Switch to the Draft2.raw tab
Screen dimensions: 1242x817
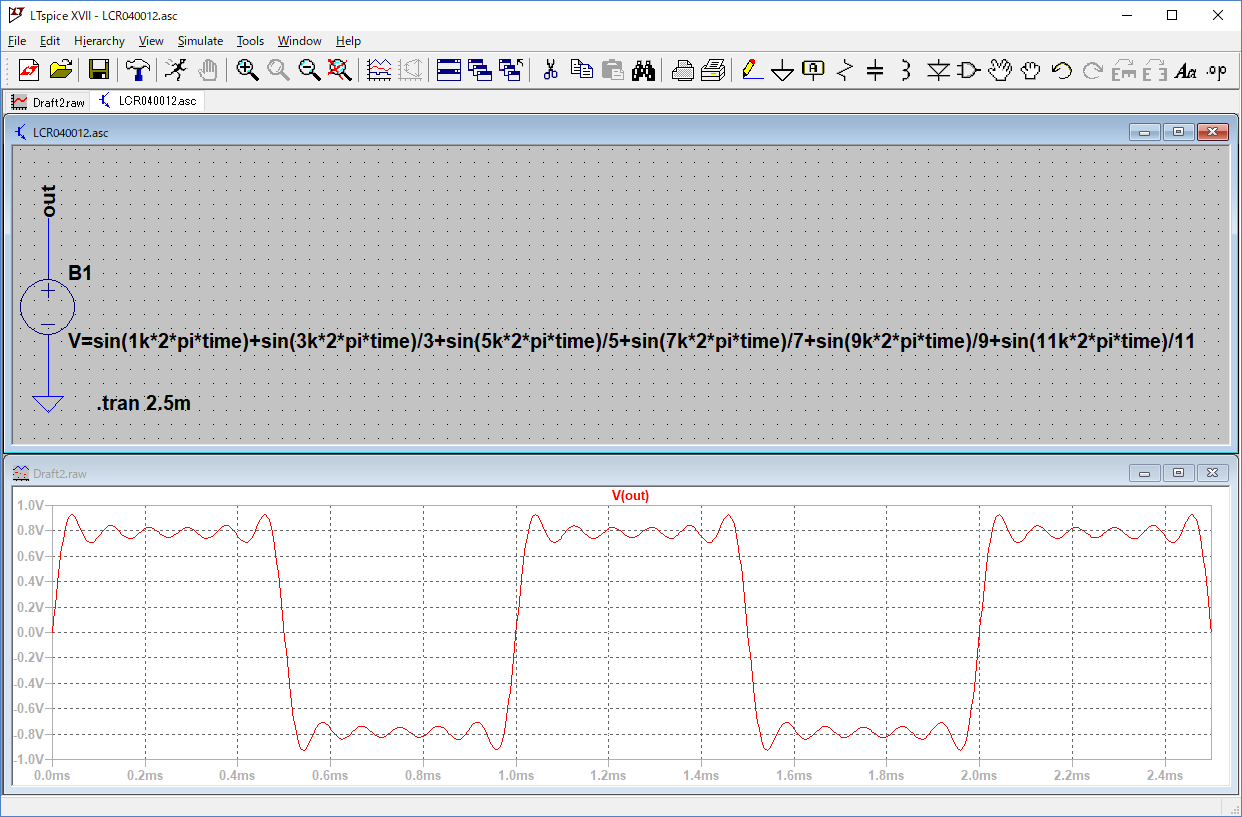point(47,101)
